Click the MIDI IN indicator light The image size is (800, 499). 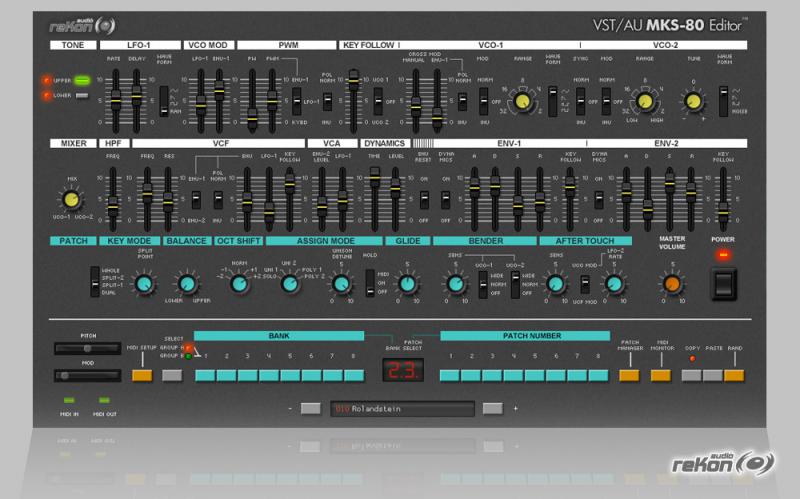click(x=69, y=401)
